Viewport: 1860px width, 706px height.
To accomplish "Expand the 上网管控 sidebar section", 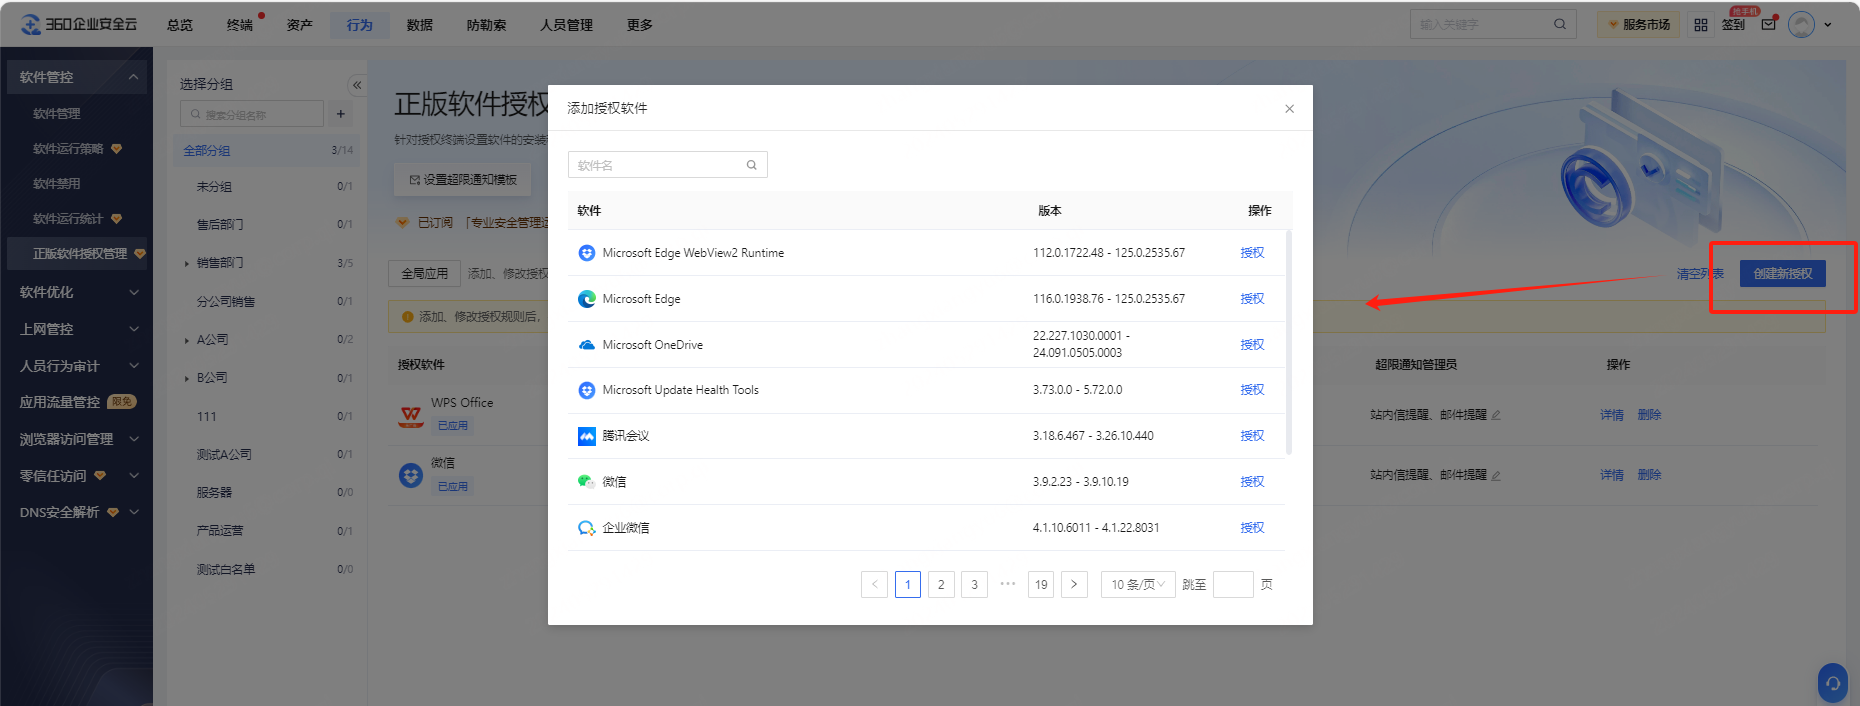I will (134, 329).
